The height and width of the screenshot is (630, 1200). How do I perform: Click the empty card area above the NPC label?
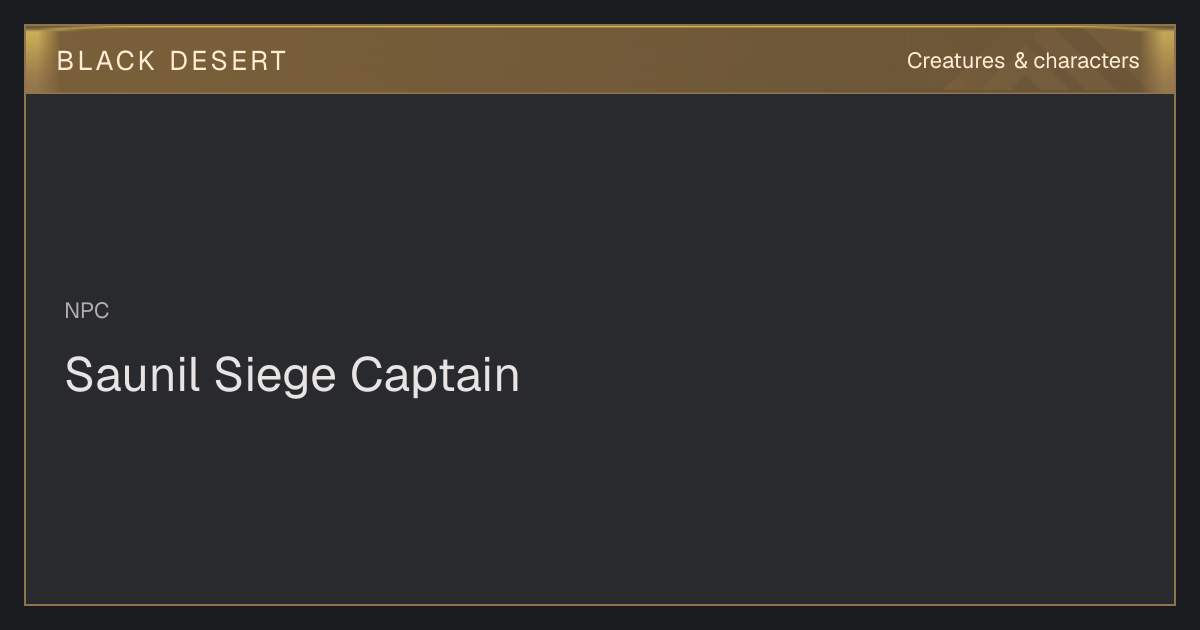click(600, 195)
